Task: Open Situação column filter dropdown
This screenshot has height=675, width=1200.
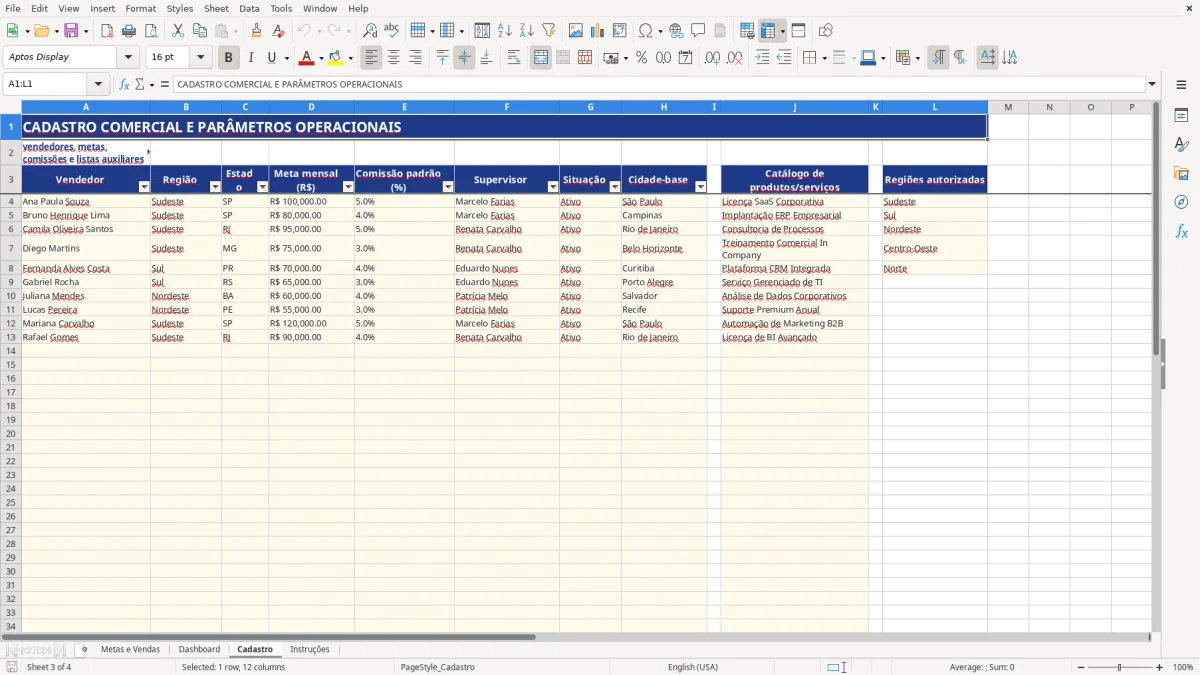Action: pos(614,187)
